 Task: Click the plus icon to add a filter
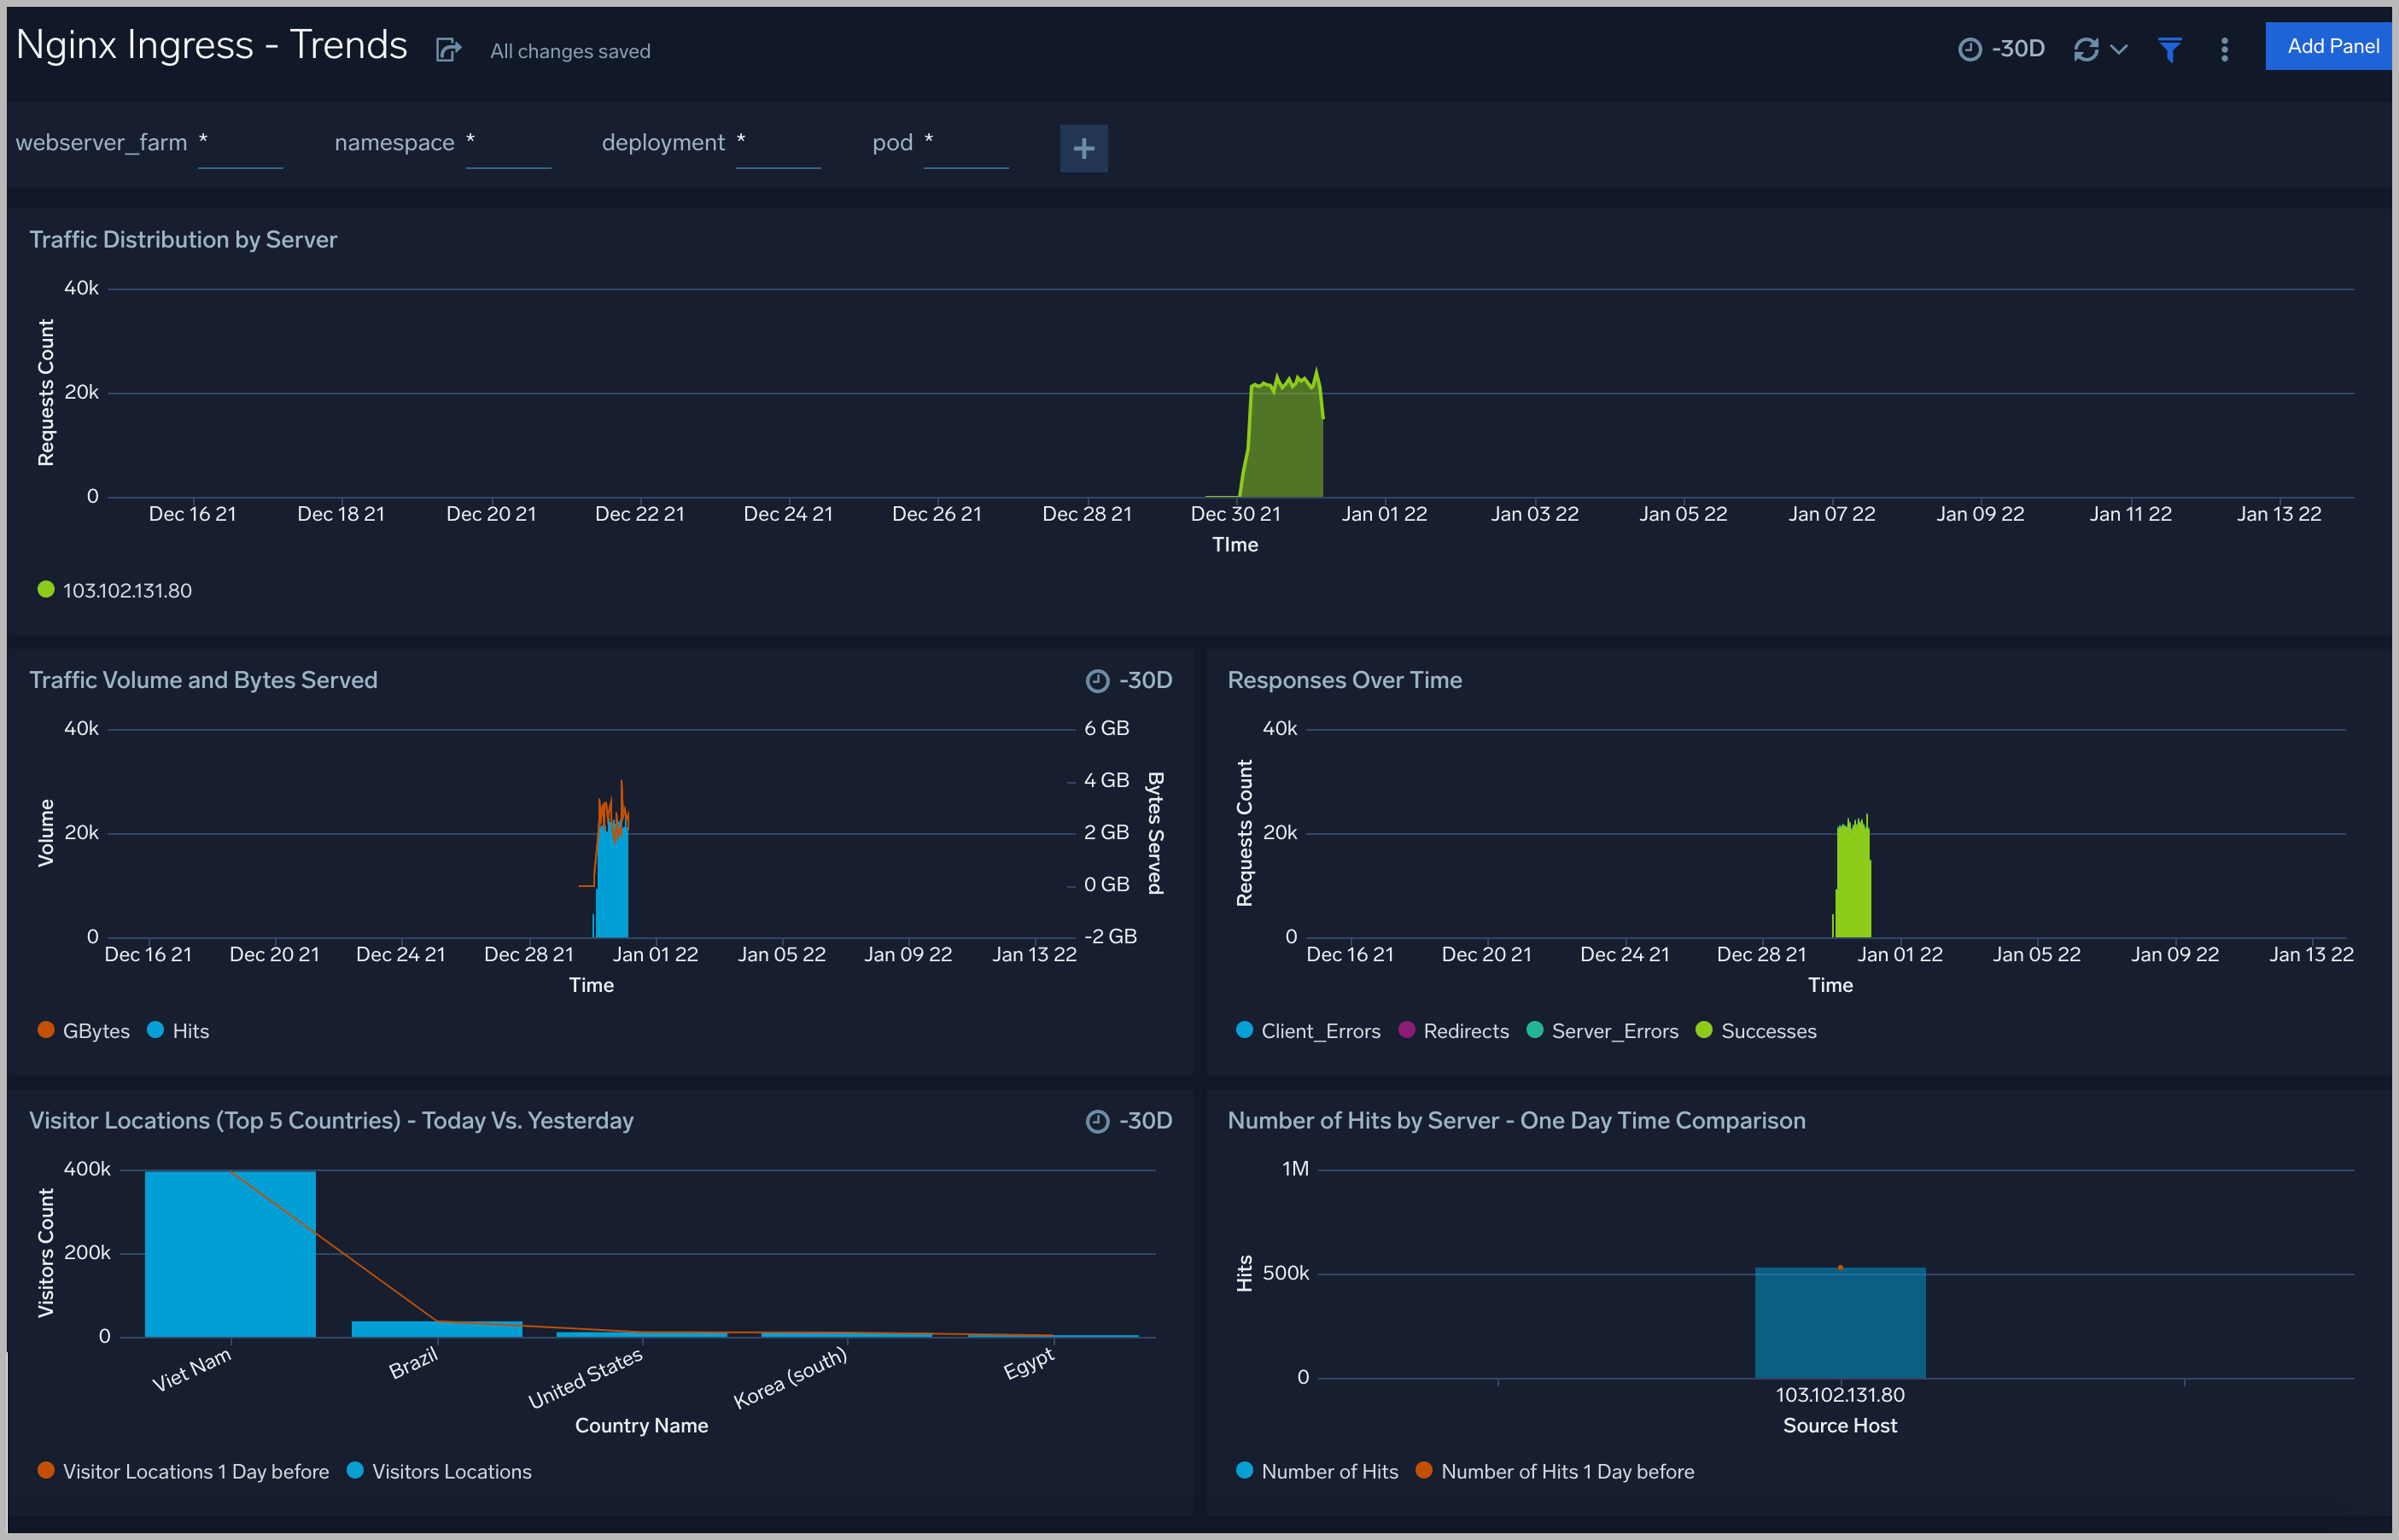[x=1084, y=148]
